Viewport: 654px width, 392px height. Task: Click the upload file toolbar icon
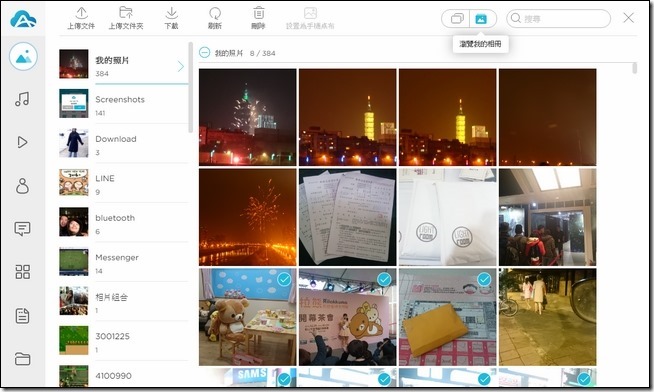81,19
